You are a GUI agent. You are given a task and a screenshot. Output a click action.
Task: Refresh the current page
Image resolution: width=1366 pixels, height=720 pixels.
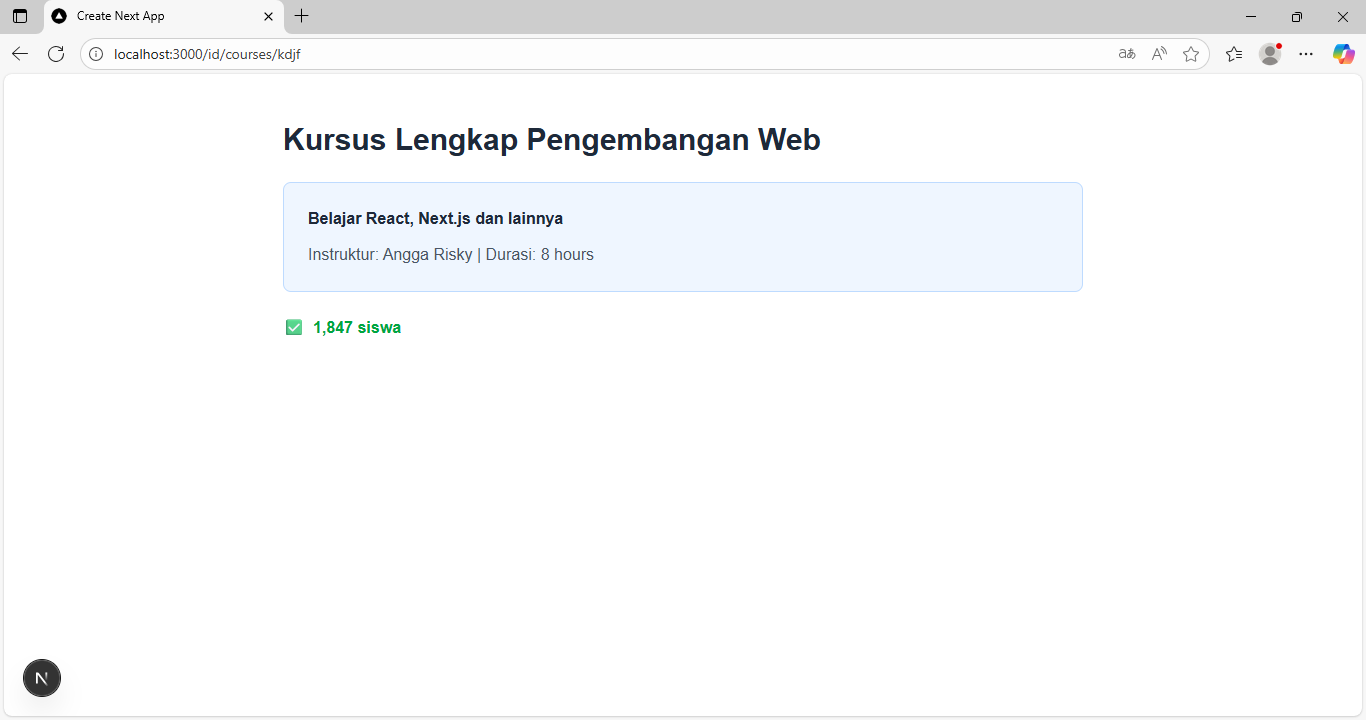click(x=56, y=54)
